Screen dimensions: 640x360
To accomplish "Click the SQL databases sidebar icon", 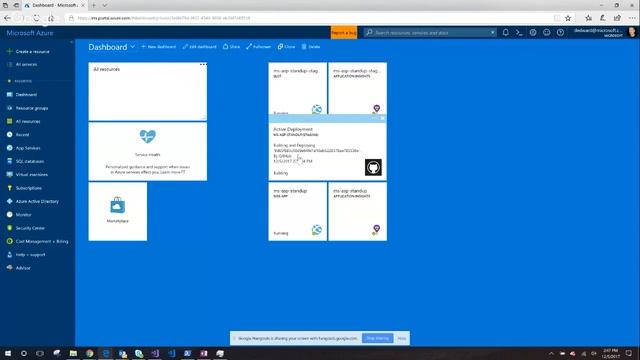I will coord(9,161).
